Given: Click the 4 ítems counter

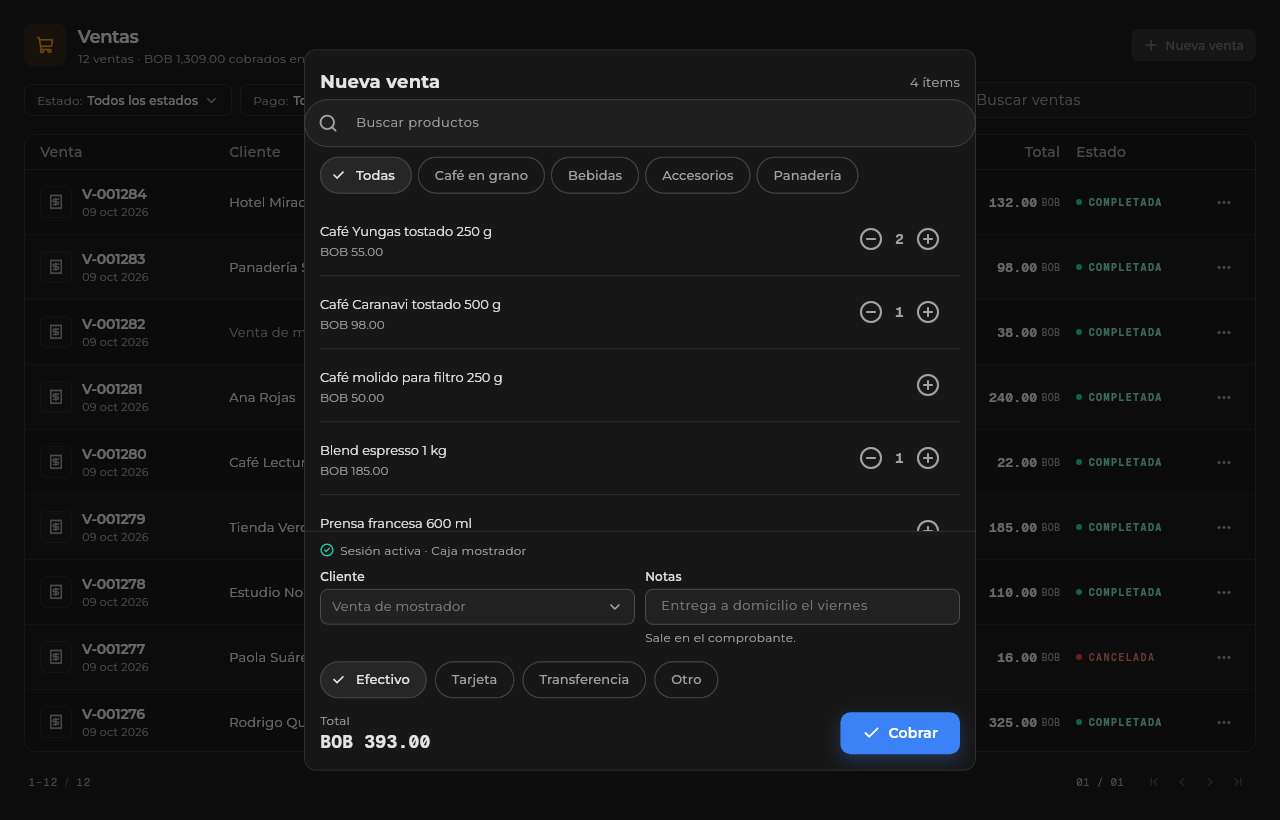Looking at the screenshot, I should point(935,82).
